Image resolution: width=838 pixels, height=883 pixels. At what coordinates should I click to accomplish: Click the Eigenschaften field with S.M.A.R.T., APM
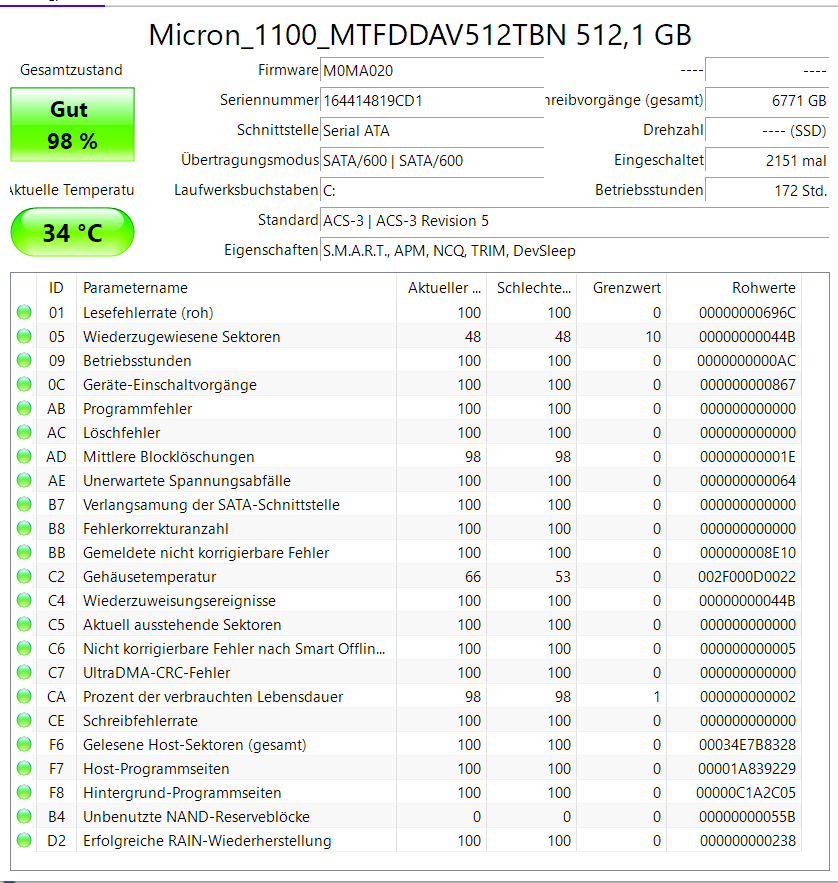click(x=574, y=251)
